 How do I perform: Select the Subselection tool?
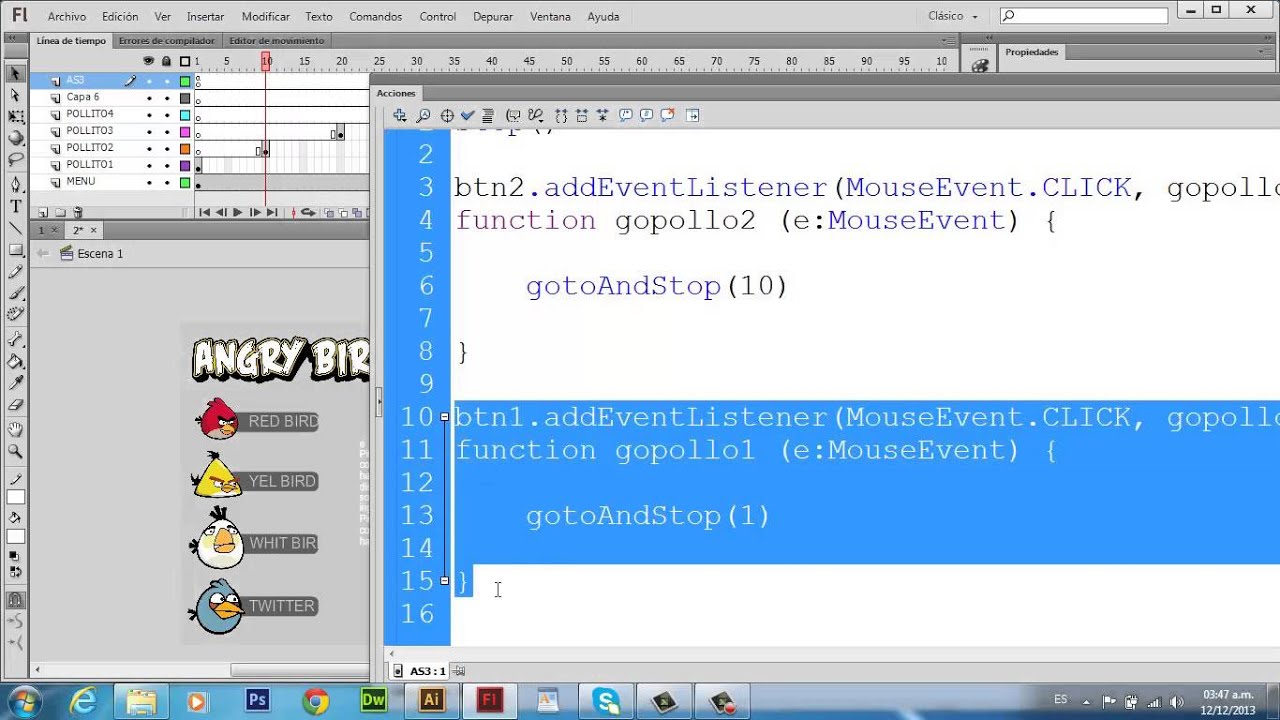15,95
